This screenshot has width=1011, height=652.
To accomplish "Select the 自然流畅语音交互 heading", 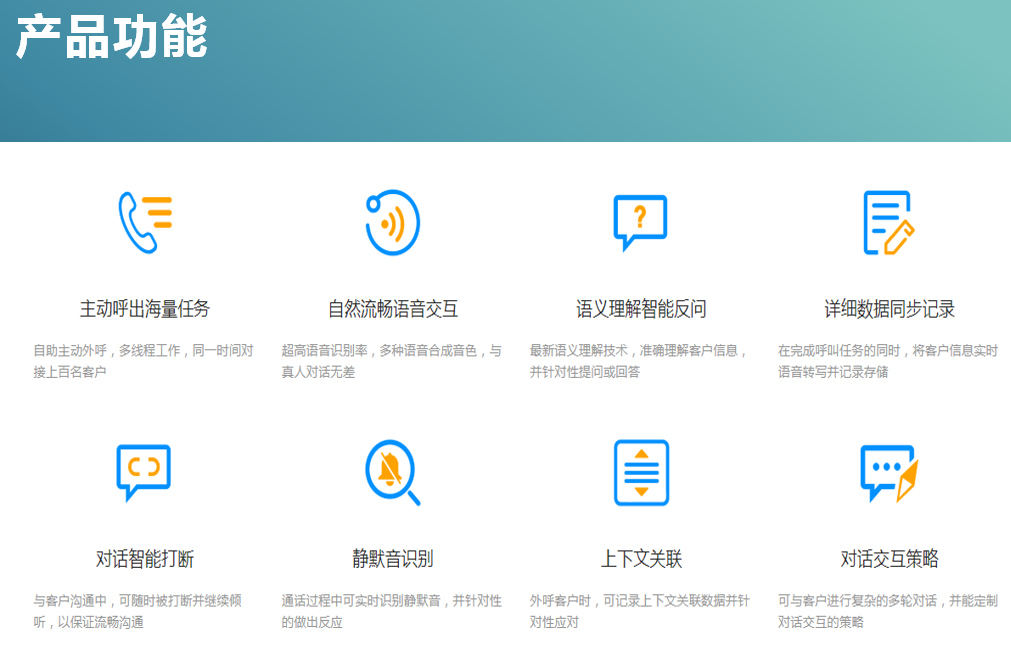I will 393,309.
